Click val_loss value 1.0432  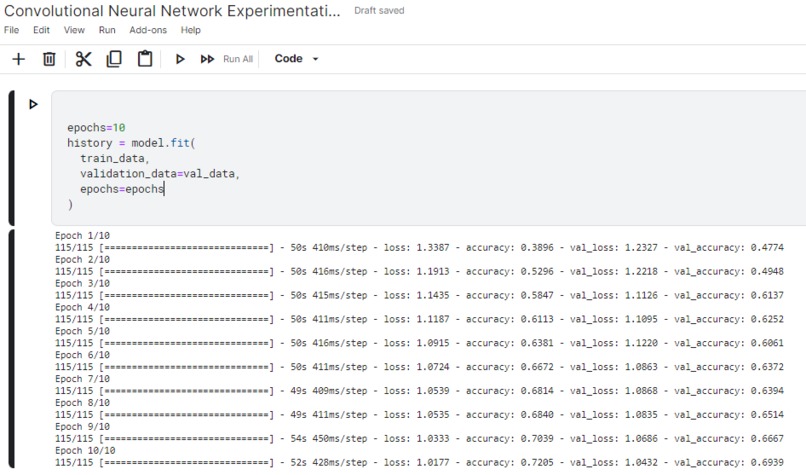tap(641, 463)
